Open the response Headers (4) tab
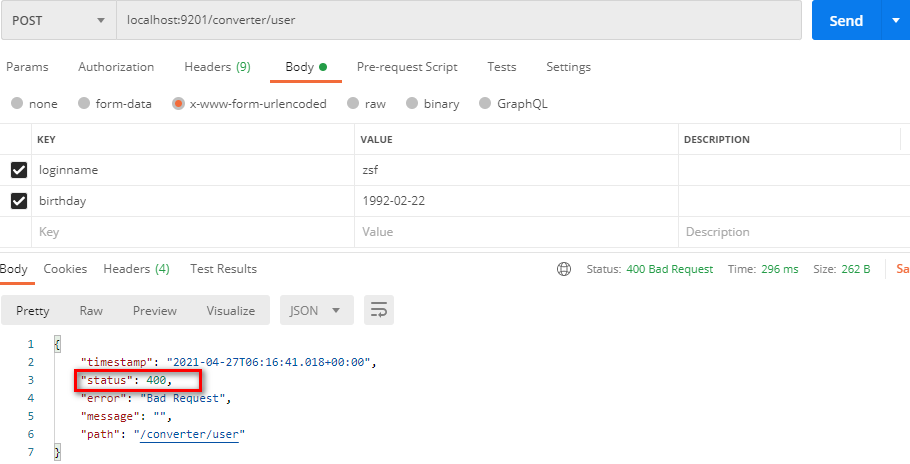This screenshot has height=464, width=910. point(136,269)
